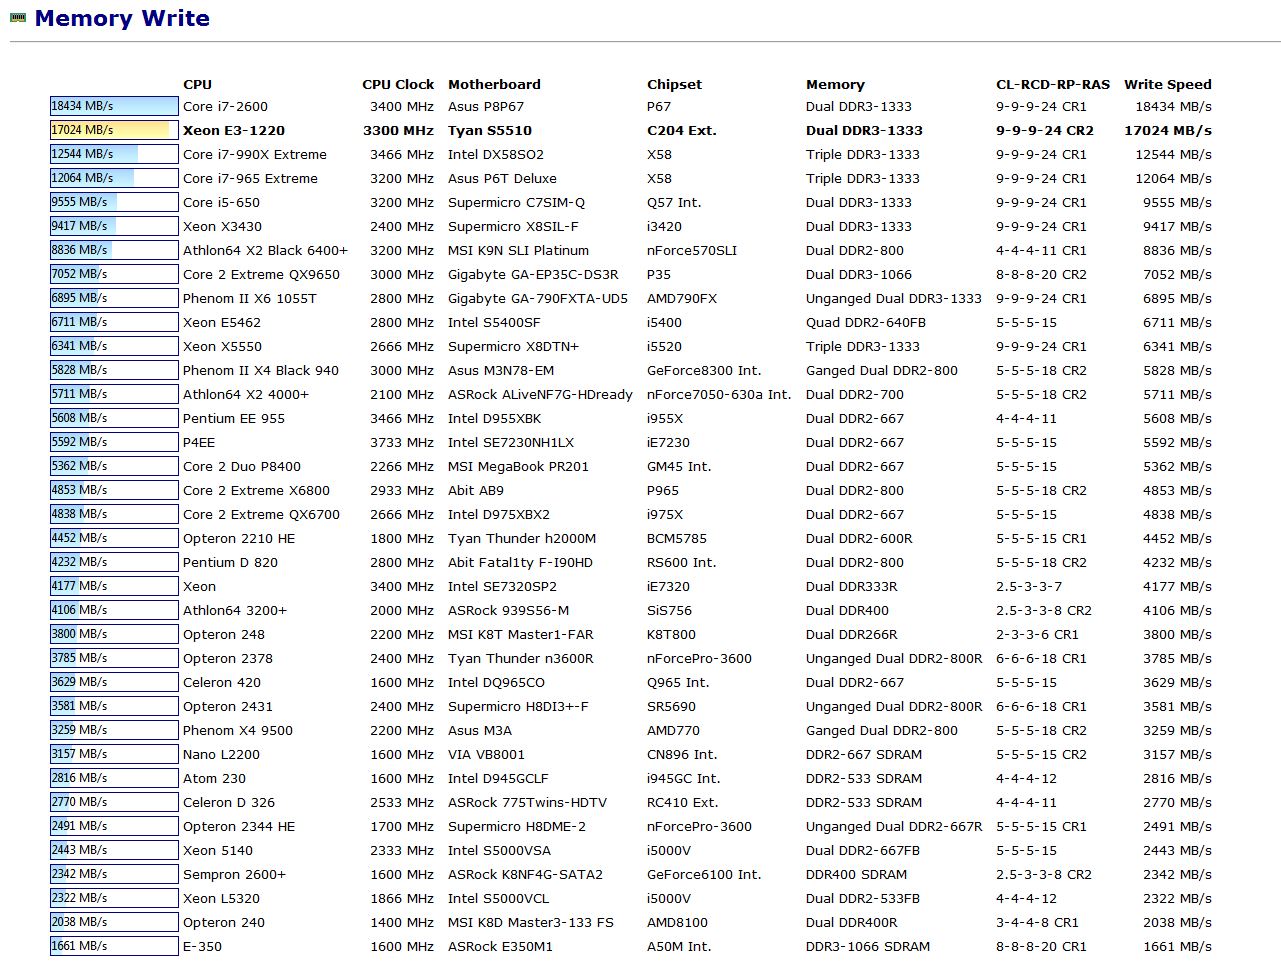
Task: Click the P4EE CPU name
Action: (199, 442)
